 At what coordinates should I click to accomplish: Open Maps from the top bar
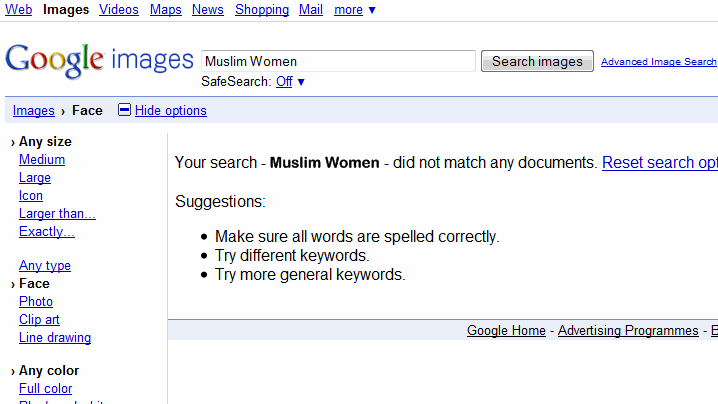166,10
